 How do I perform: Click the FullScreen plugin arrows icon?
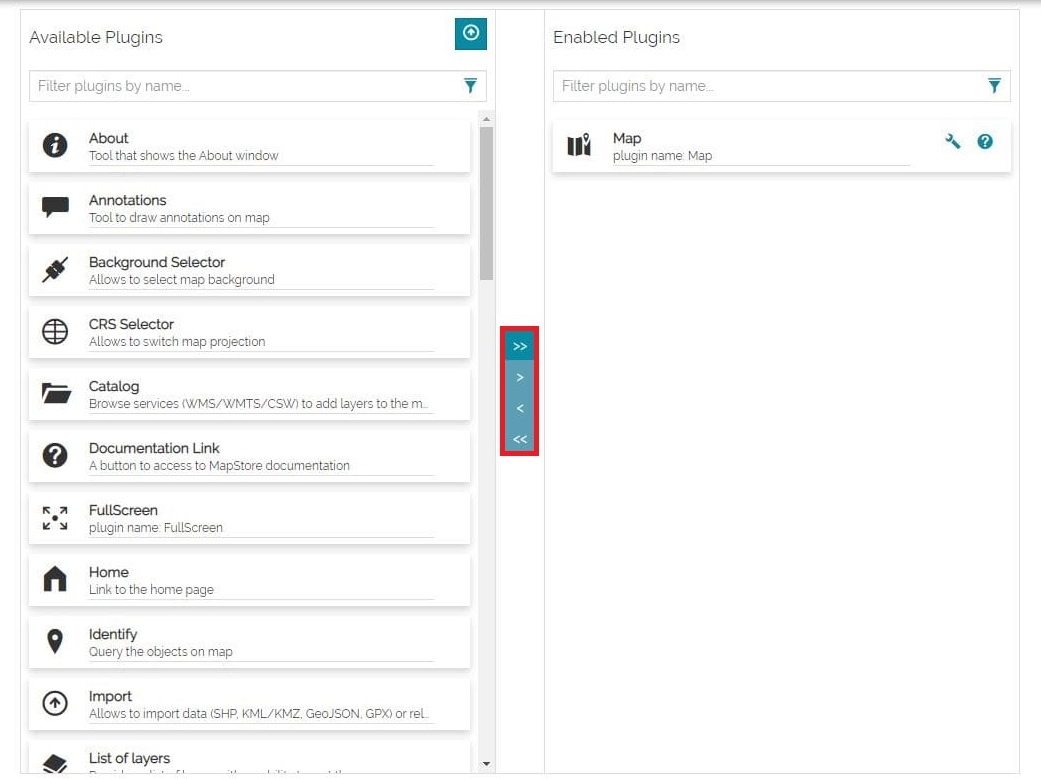pyautogui.click(x=55, y=518)
